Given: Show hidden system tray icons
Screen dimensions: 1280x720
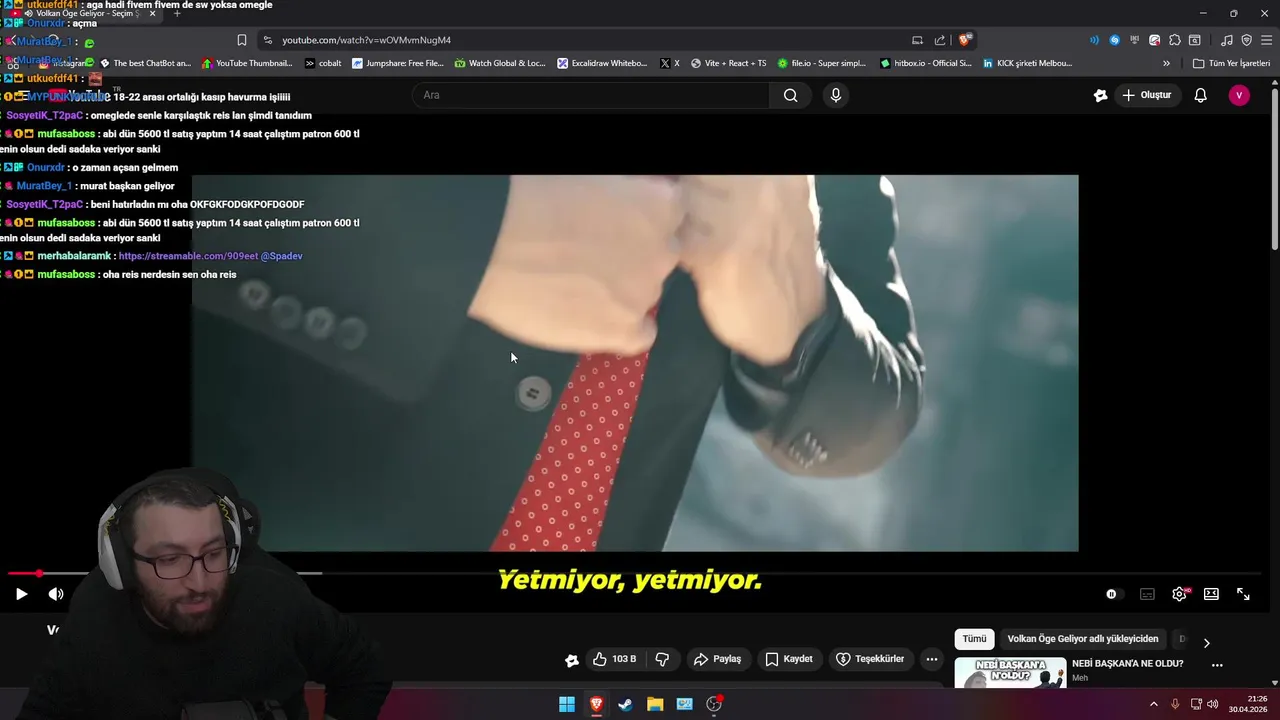Looking at the screenshot, I should [1153, 704].
